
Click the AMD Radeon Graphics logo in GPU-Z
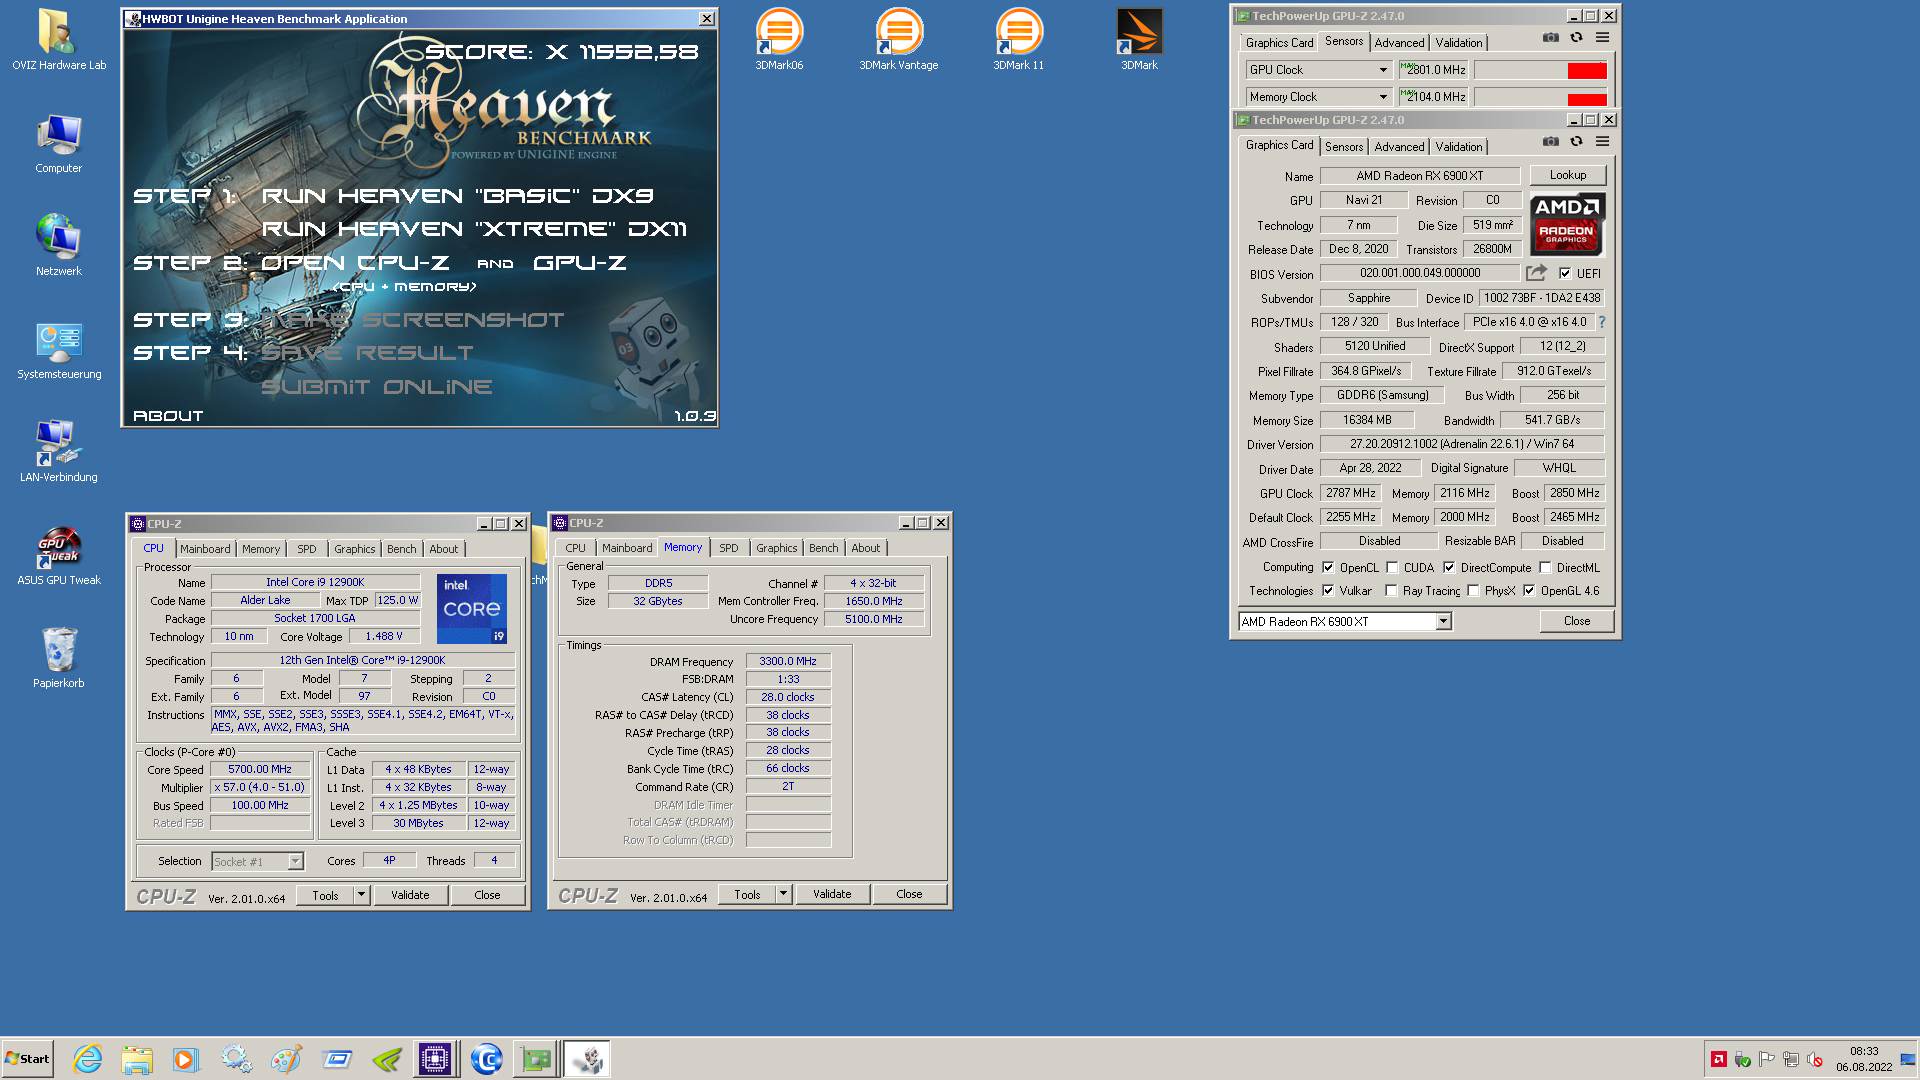pos(1567,224)
